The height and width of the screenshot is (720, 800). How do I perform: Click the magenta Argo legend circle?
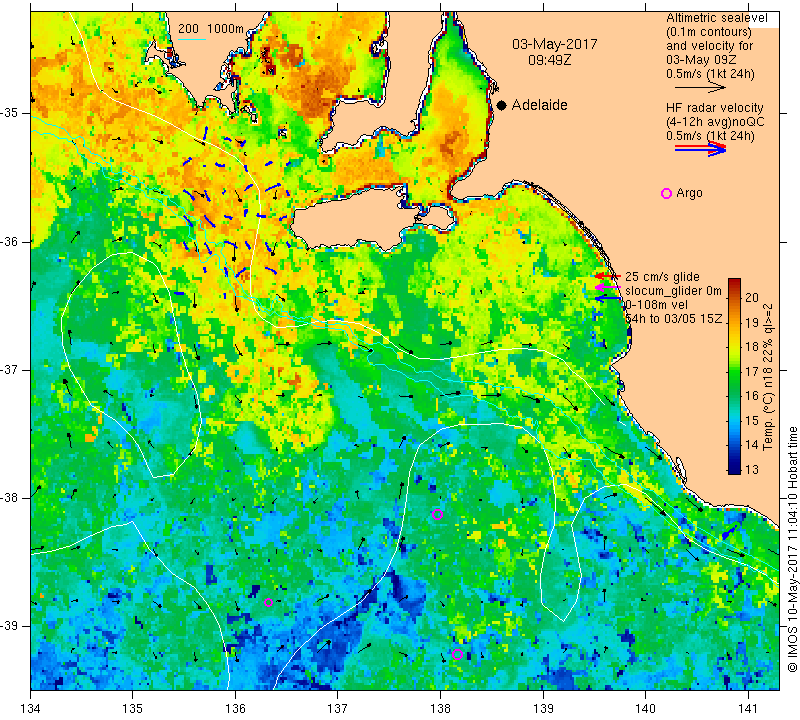[x=666, y=193]
